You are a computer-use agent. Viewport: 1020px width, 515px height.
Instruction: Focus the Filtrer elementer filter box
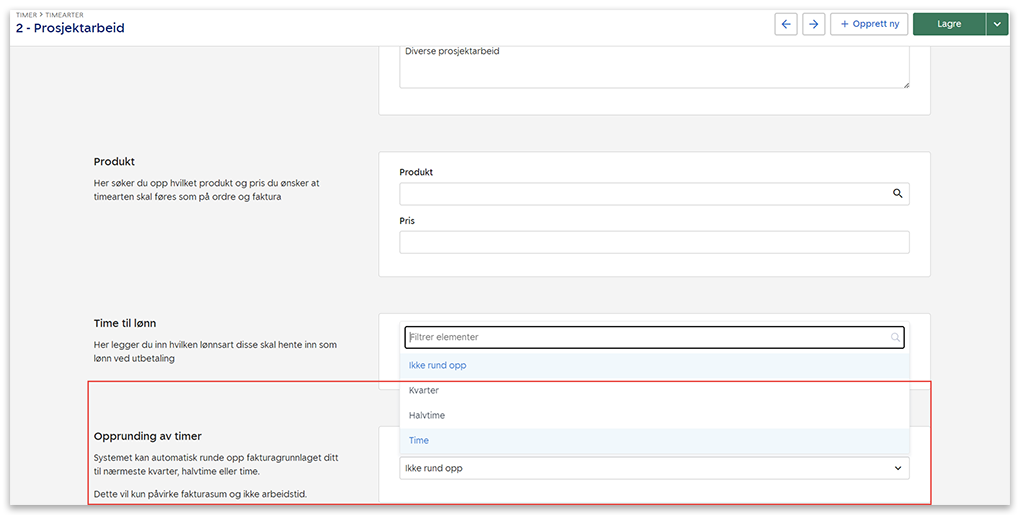pyautogui.click(x=645, y=338)
